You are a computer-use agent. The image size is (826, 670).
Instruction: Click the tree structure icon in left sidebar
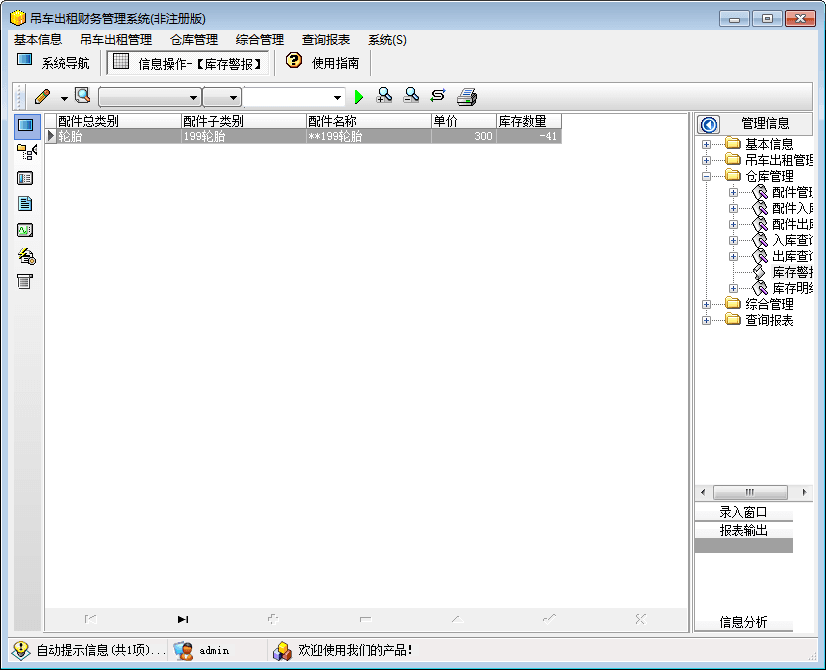[x=26, y=152]
